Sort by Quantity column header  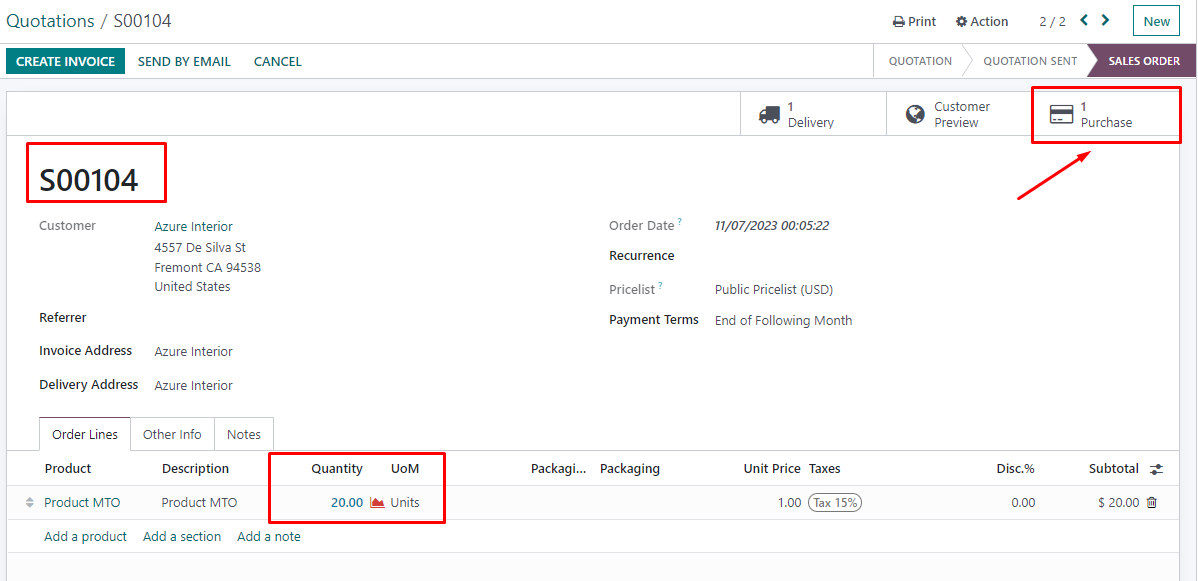click(x=337, y=469)
